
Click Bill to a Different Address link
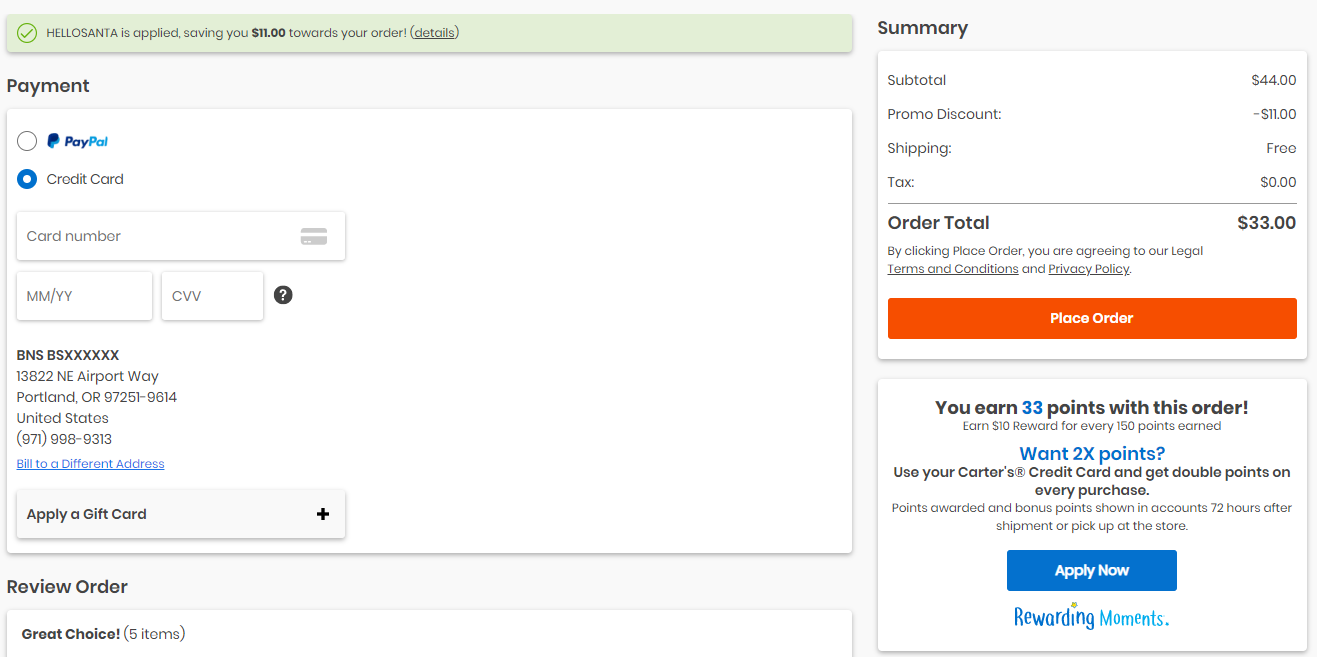[x=90, y=464]
